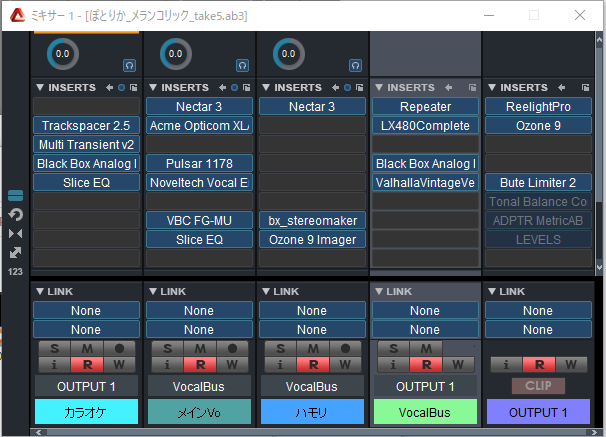Mute the VocalBus channel
Viewport: 606px width, 437px height.
(x=426, y=349)
